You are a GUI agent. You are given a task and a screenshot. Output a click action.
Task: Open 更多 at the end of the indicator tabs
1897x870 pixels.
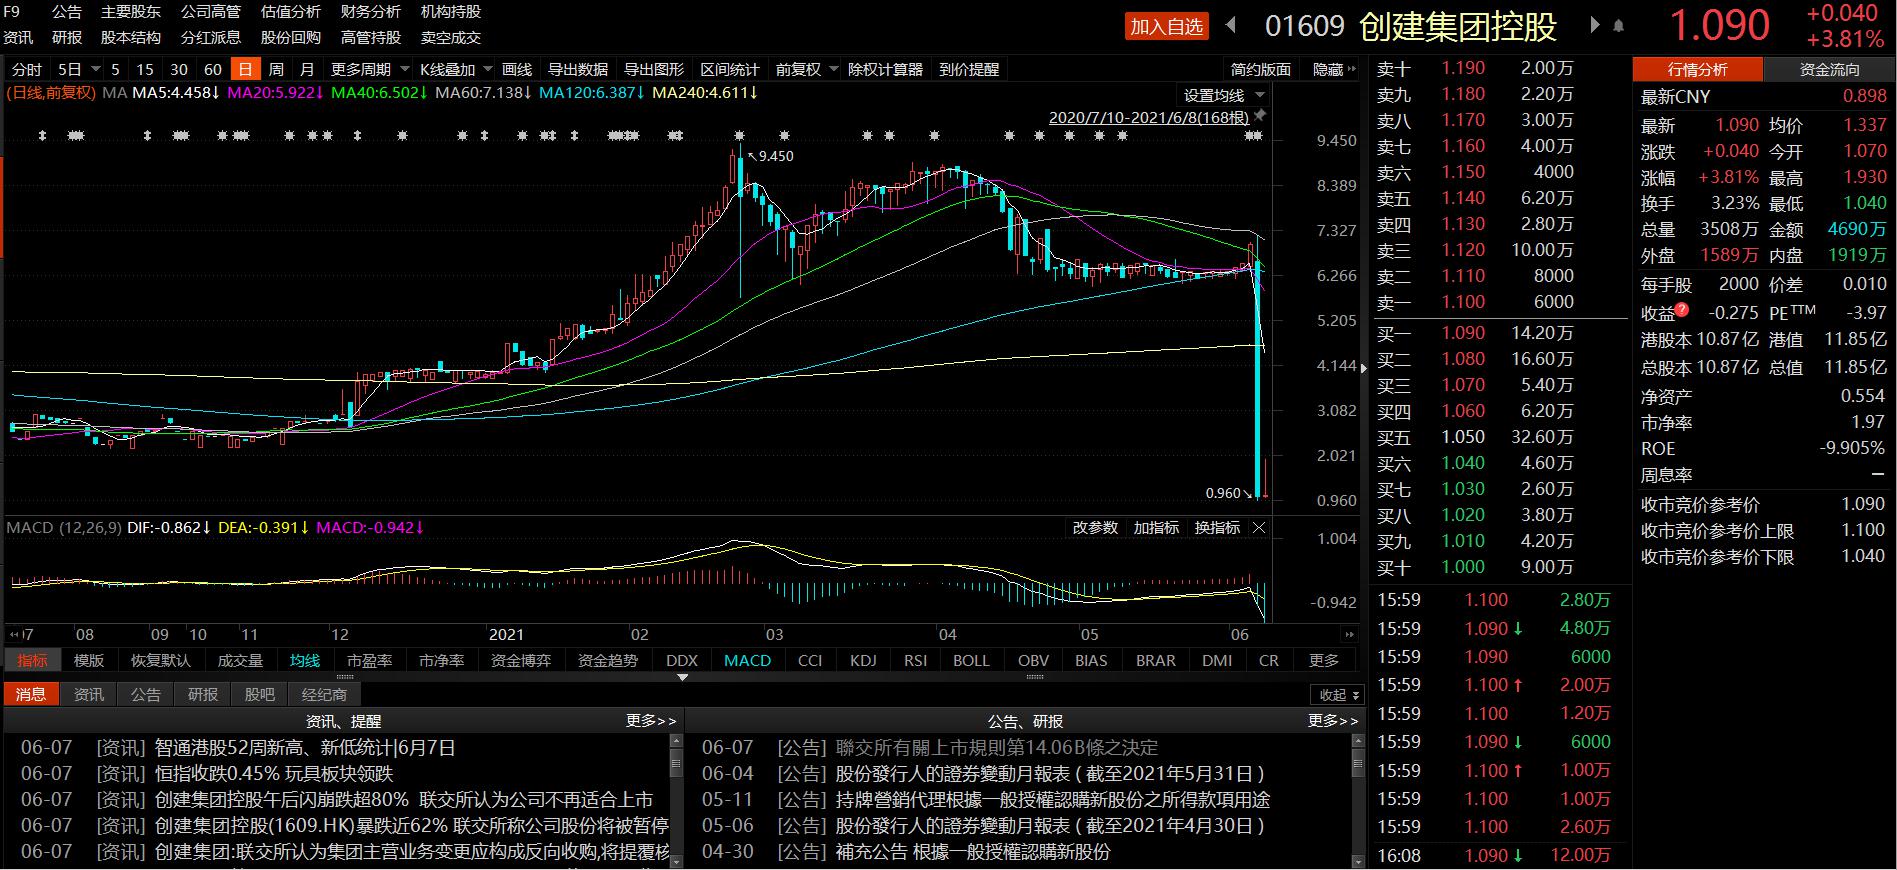1323,660
